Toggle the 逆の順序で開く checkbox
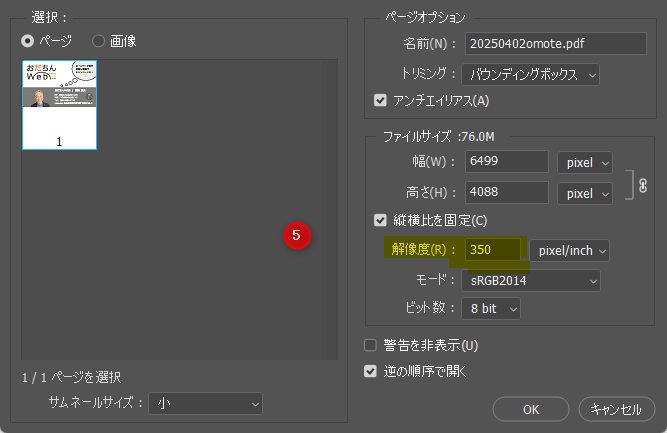This screenshot has height=433, width=667. tap(372, 371)
